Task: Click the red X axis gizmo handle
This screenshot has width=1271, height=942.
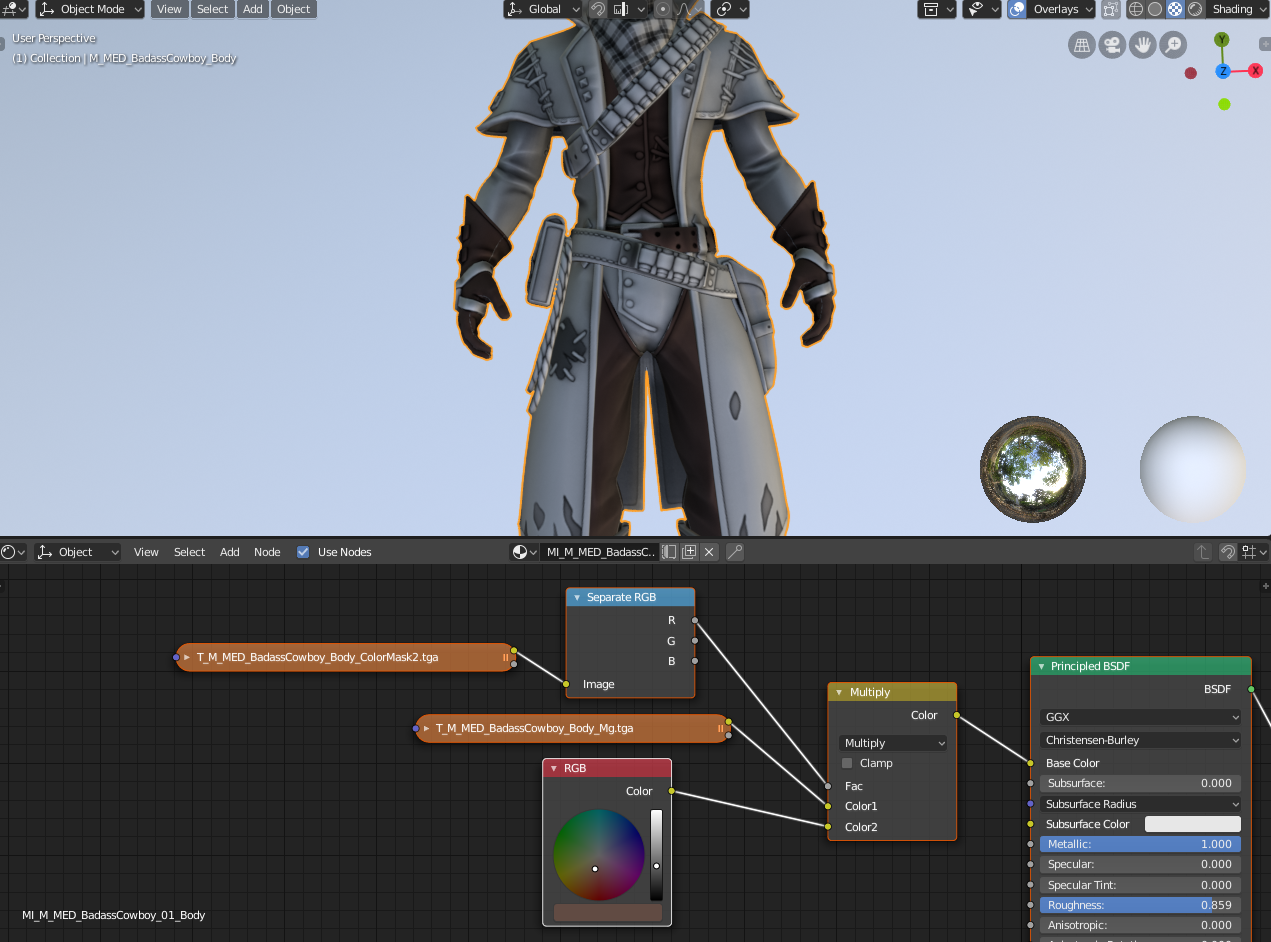Action: [1255, 71]
